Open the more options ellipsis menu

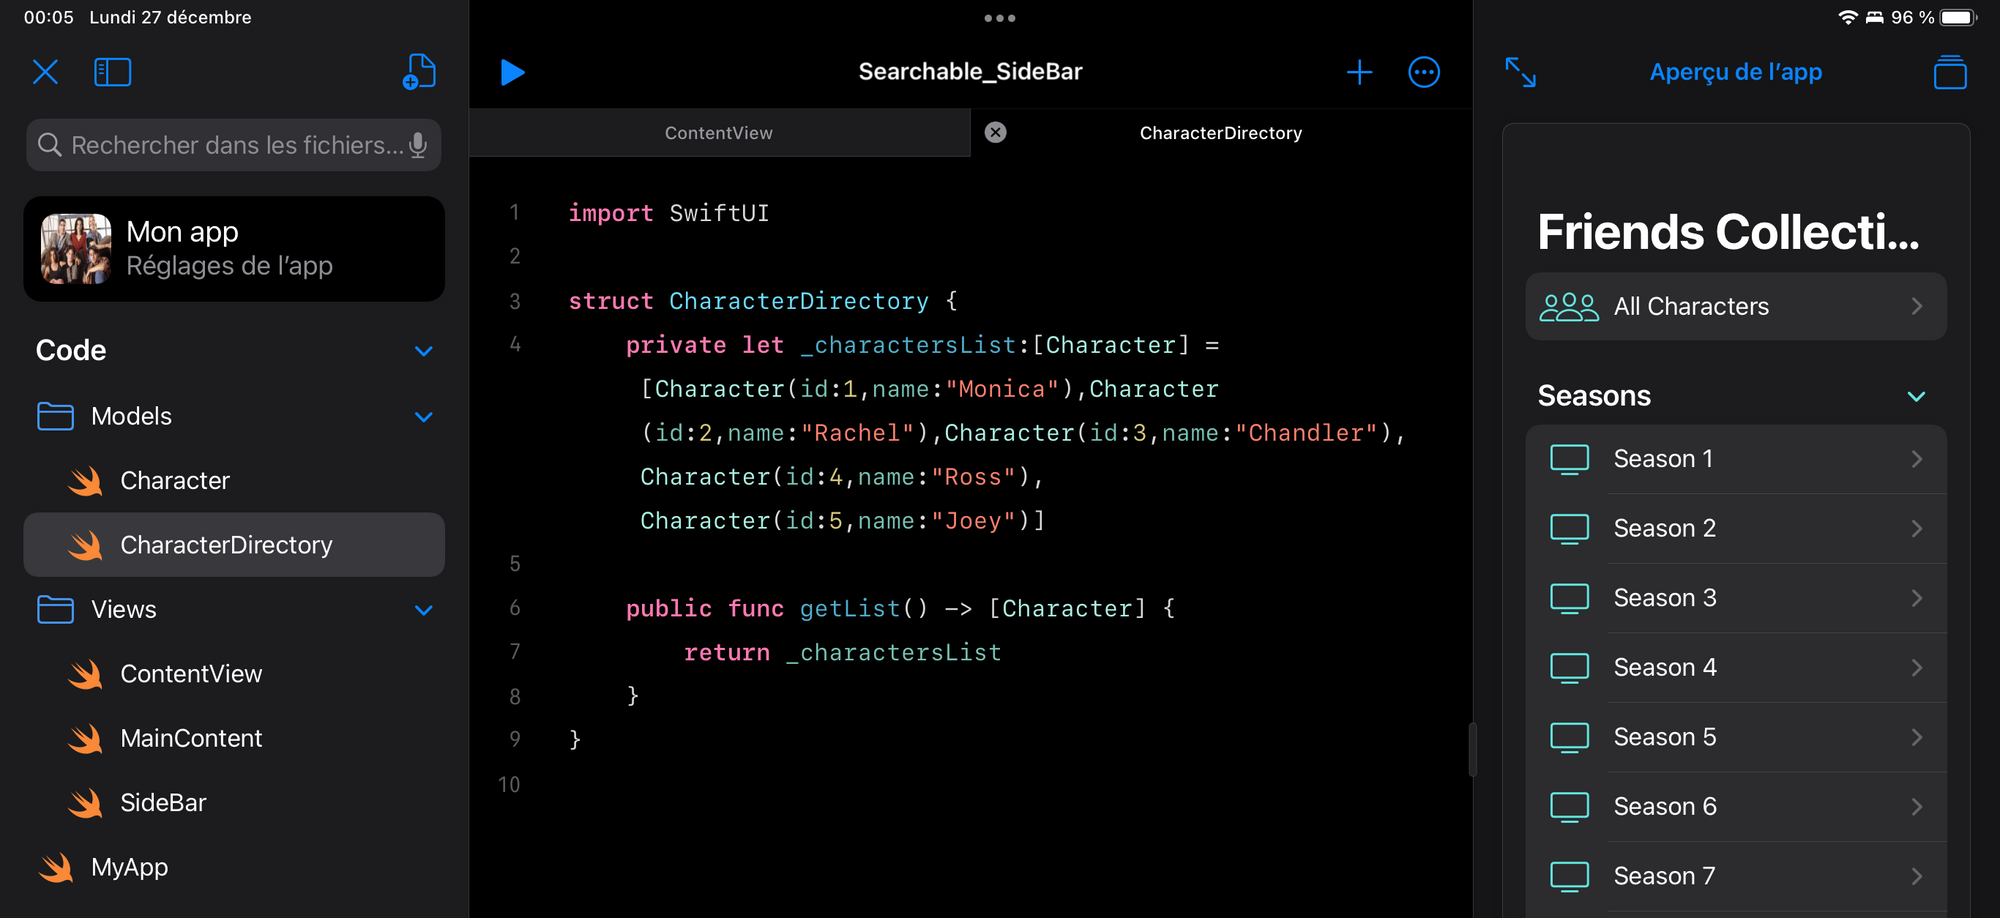coord(1424,72)
